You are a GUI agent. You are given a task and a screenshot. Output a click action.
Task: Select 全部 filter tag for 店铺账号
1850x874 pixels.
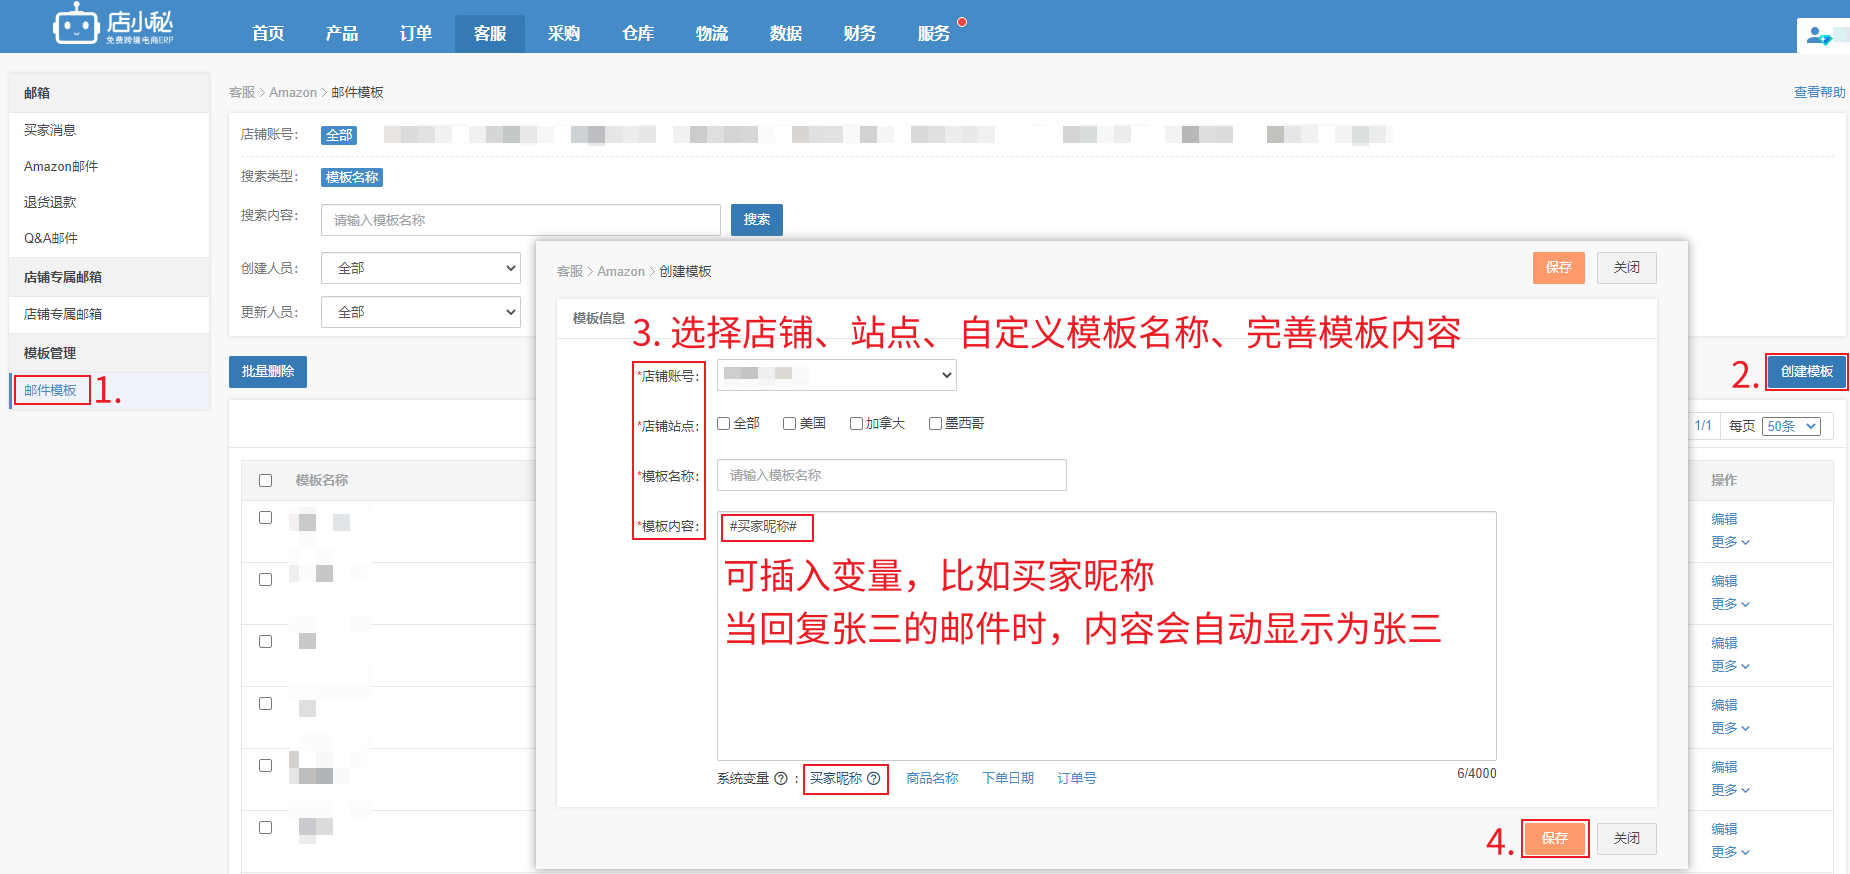pos(339,135)
